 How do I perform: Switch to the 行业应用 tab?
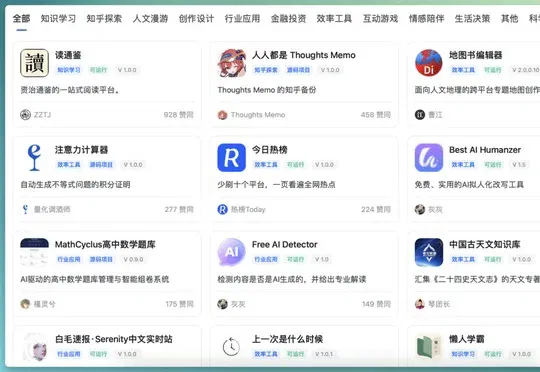(x=242, y=19)
